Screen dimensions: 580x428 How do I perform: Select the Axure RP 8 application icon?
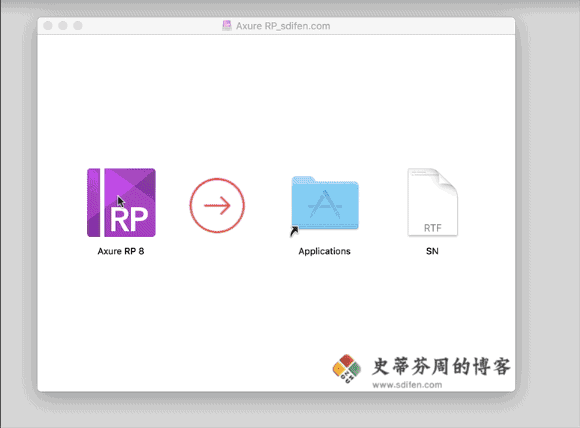click(x=121, y=202)
